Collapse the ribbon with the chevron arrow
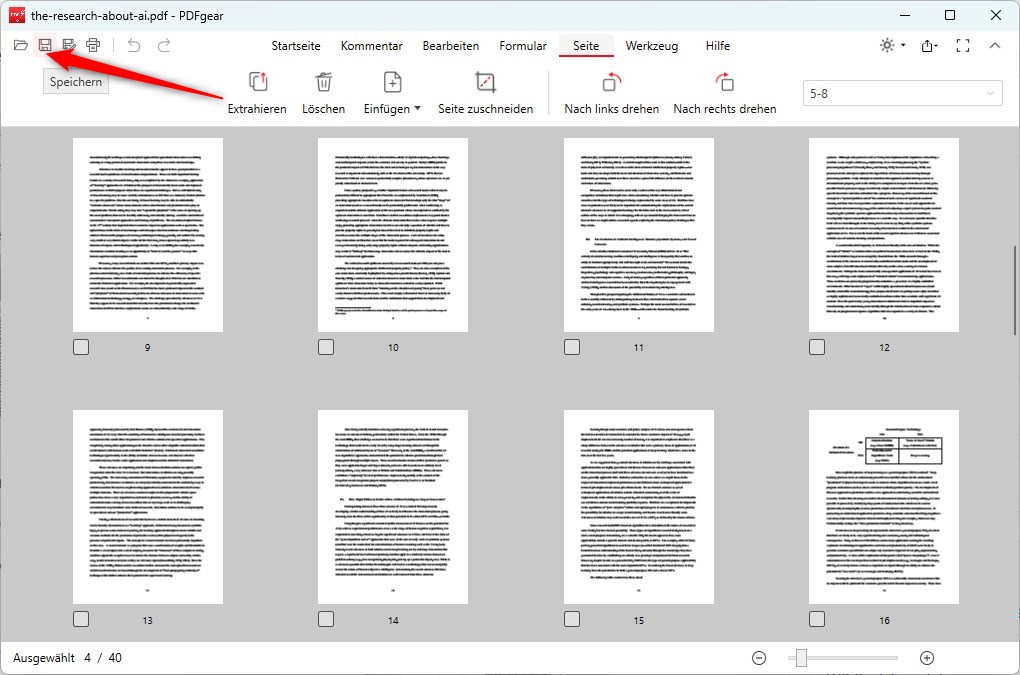Screen dimensions: 1020x675 pos(995,45)
